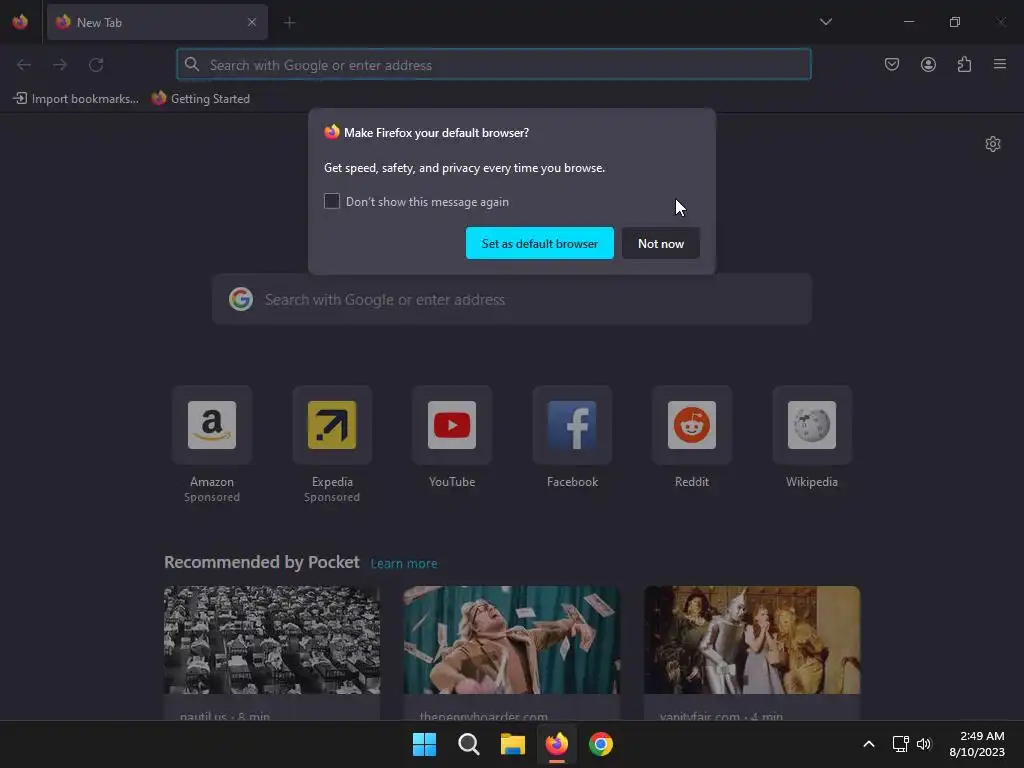This screenshot has width=1024, height=768.
Task: Expand the list all tabs chevron
Action: (x=825, y=22)
